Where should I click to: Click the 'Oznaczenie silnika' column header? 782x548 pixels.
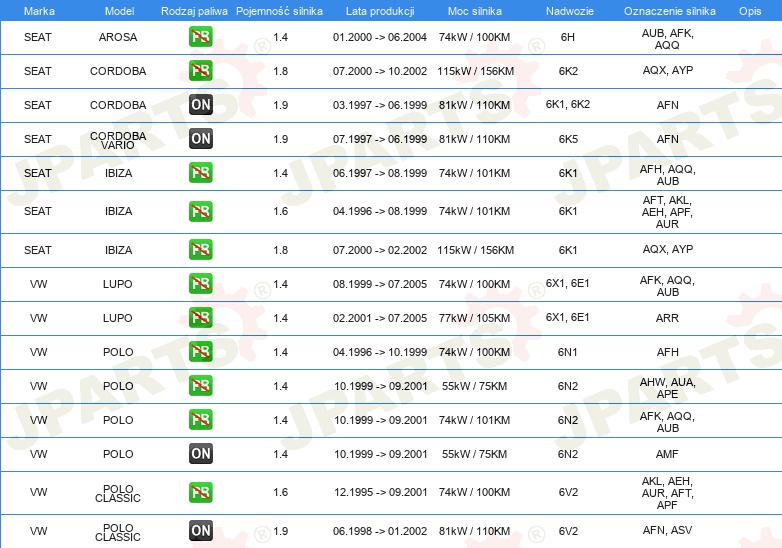click(669, 11)
